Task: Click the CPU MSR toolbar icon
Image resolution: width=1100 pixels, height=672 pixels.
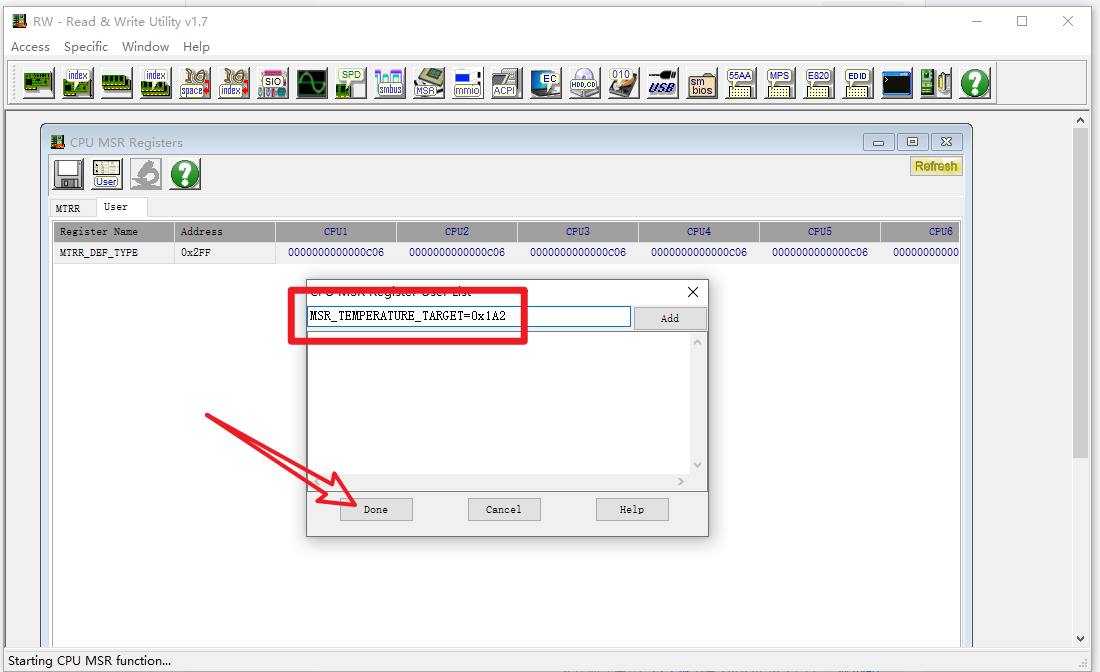Action: pyautogui.click(x=429, y=82)
